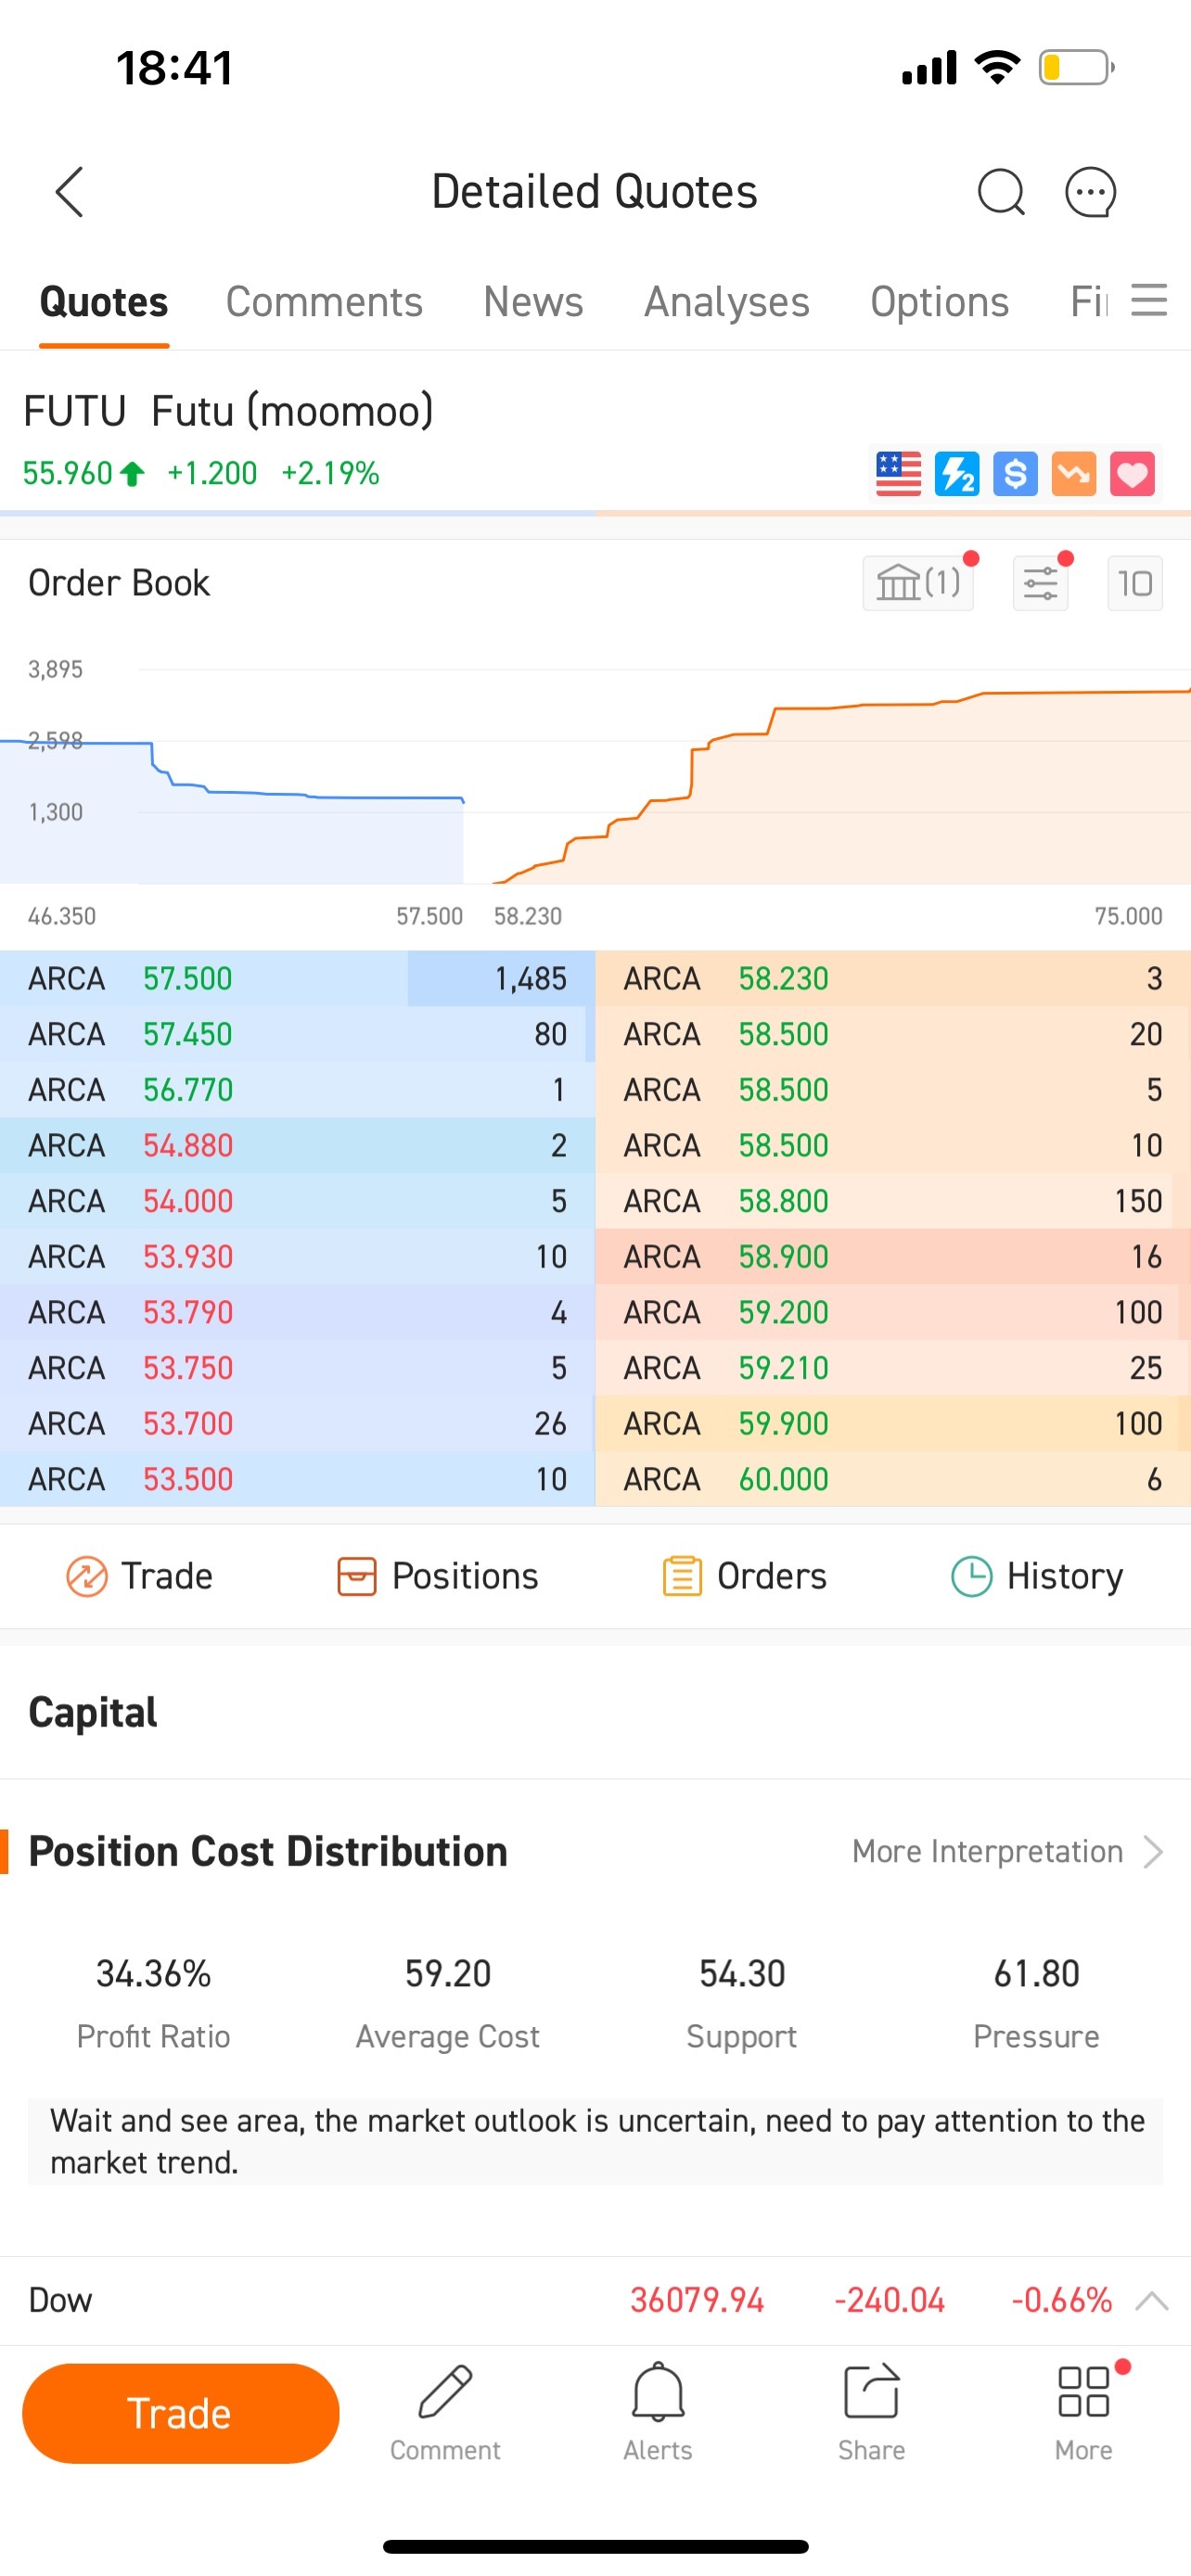This screenshot has width=1191, height=2576.
Task: Open Orders shortcut
Action: [x=744, y=1576]
